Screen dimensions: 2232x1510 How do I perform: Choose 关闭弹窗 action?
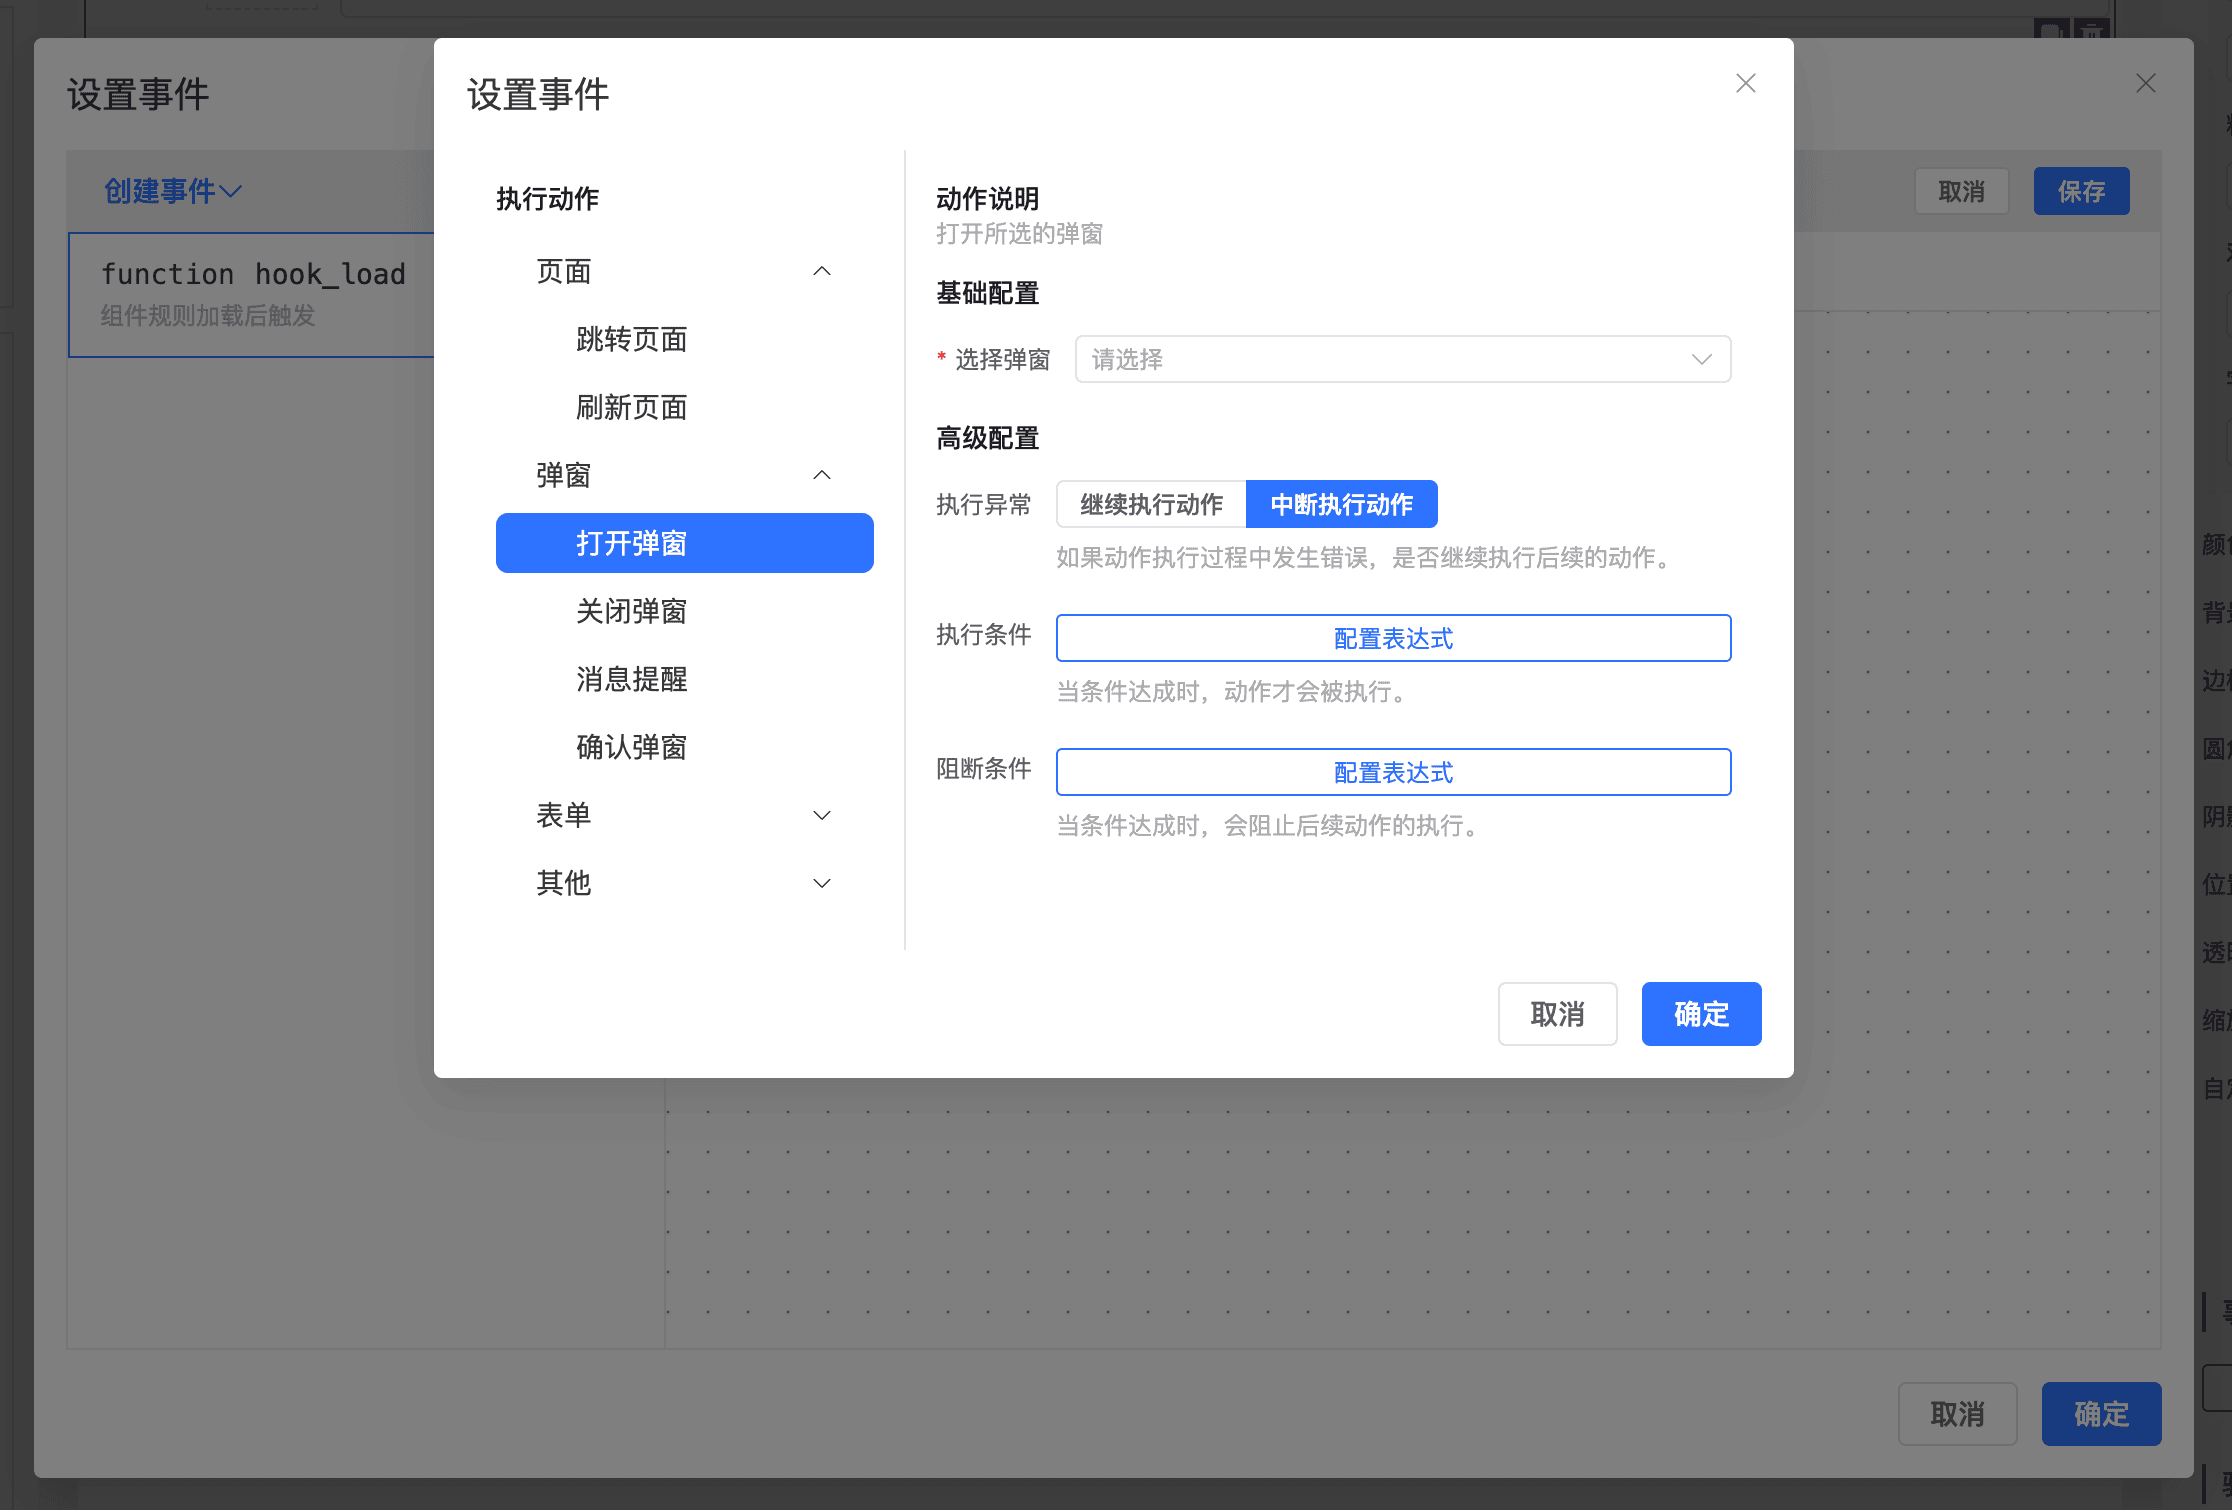click(631, 611)
